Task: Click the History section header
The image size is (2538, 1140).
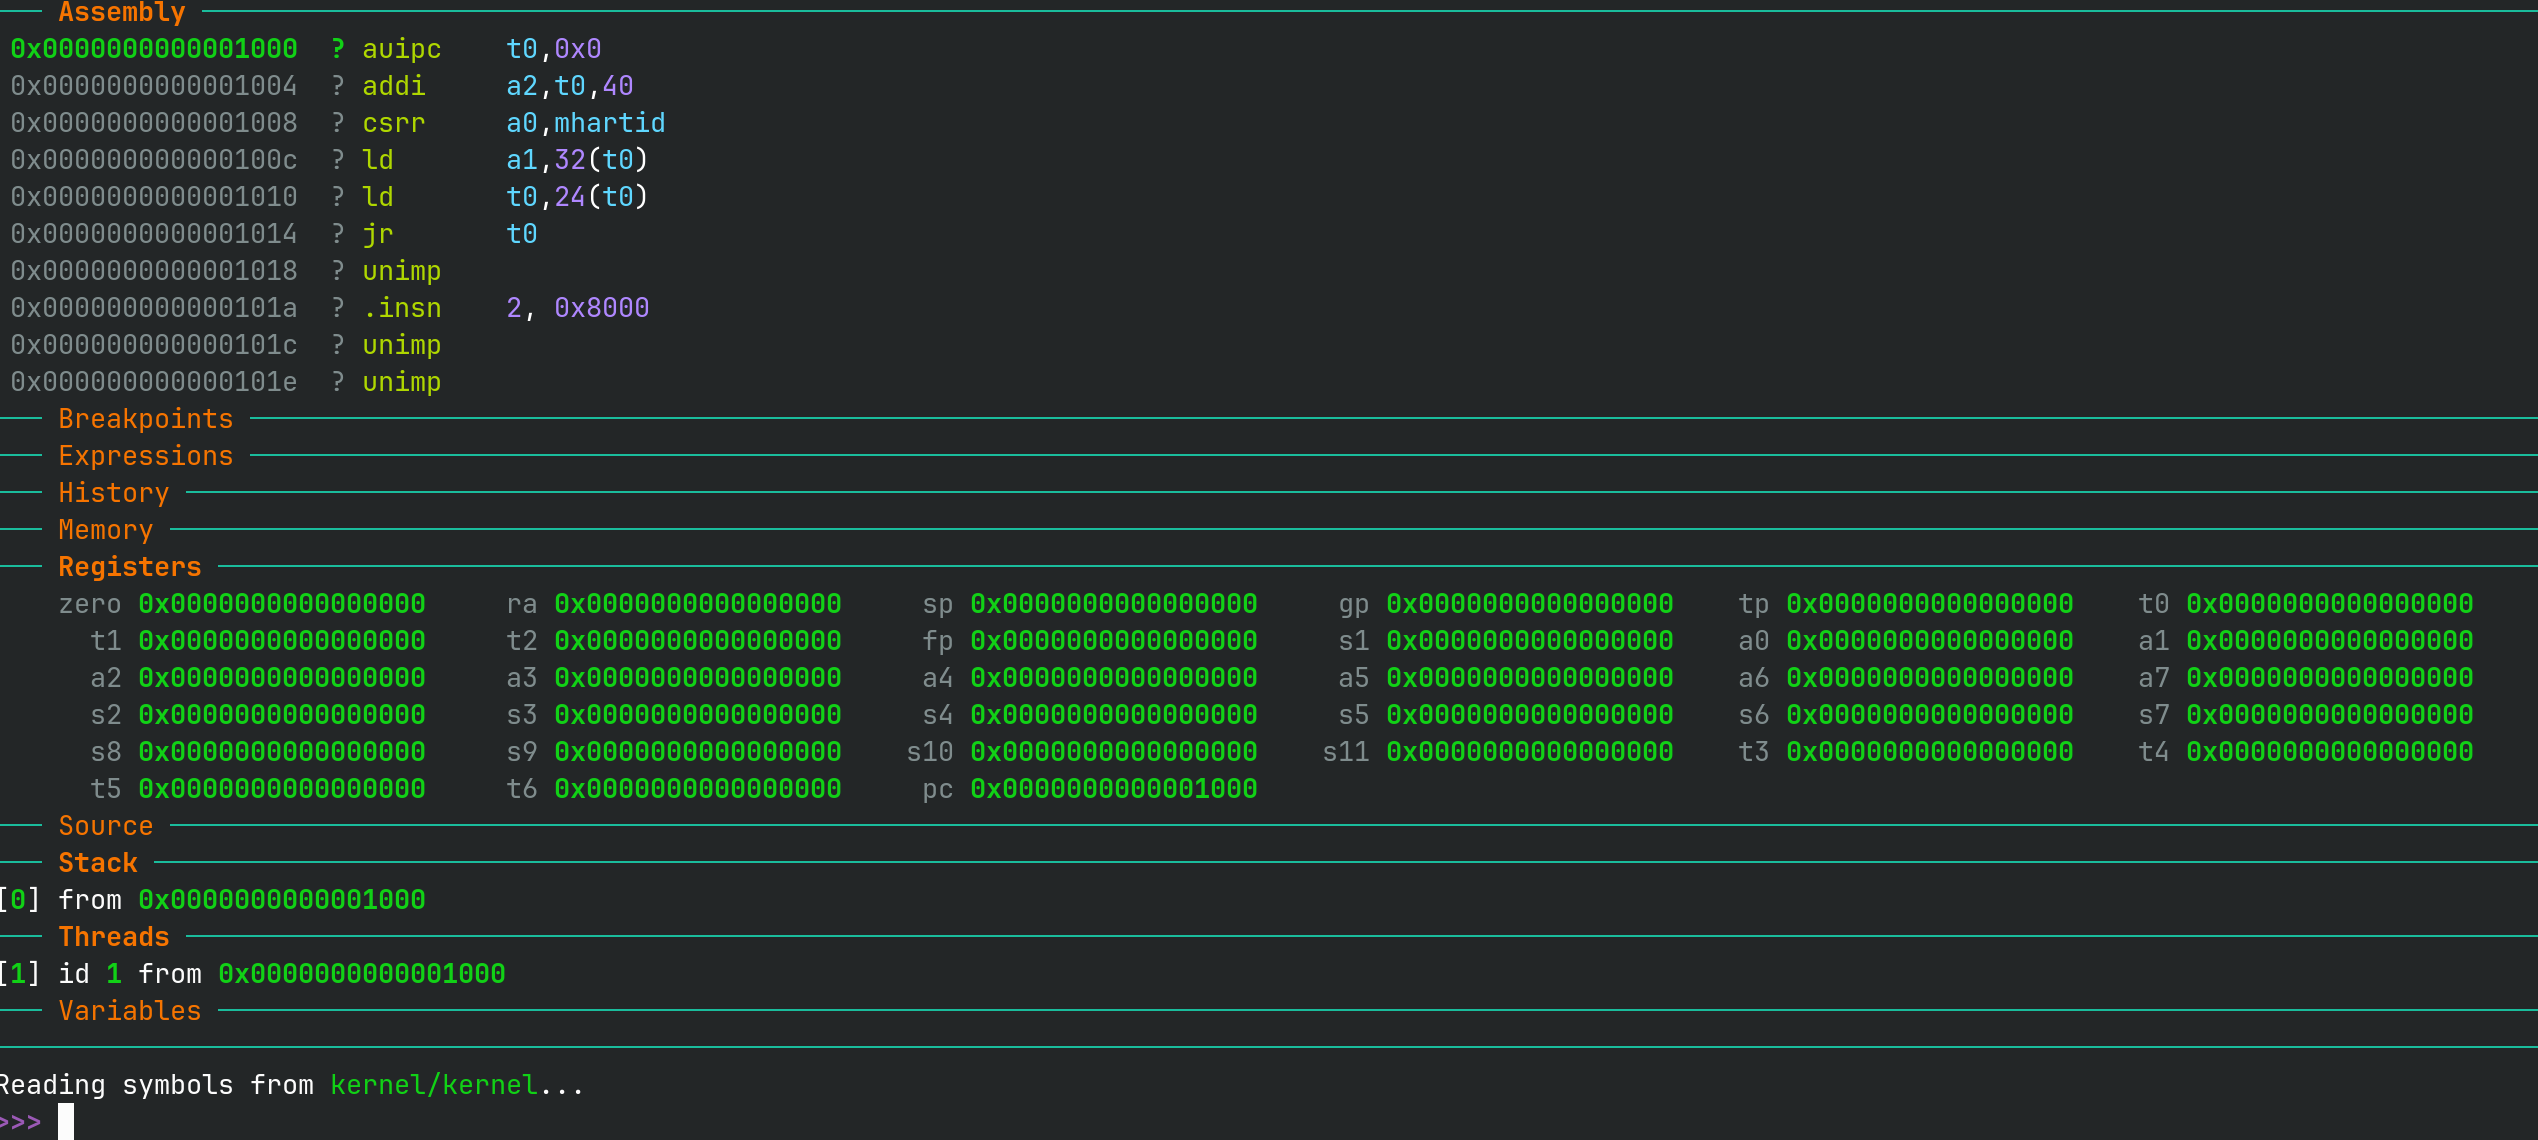Action: [x=113, y=493]
